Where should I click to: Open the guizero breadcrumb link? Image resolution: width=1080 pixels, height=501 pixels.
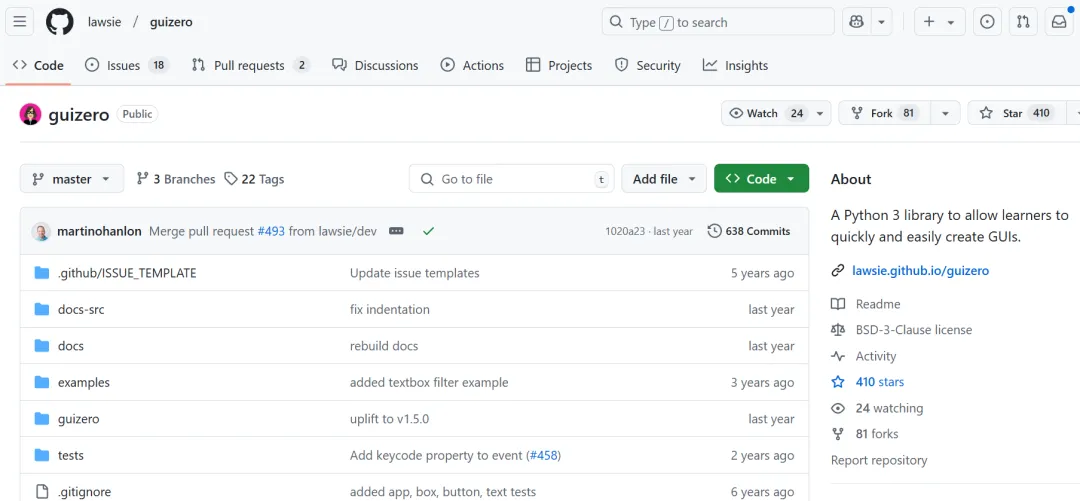click(x=171, y=22)
